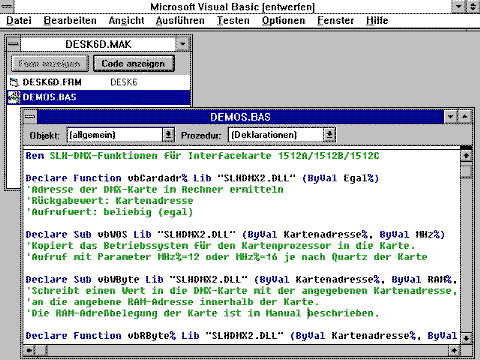Click the 'Aufruf mit Parameter MHz% comment
The height and width of the screenshot is (360, 480).
point(226,257)
